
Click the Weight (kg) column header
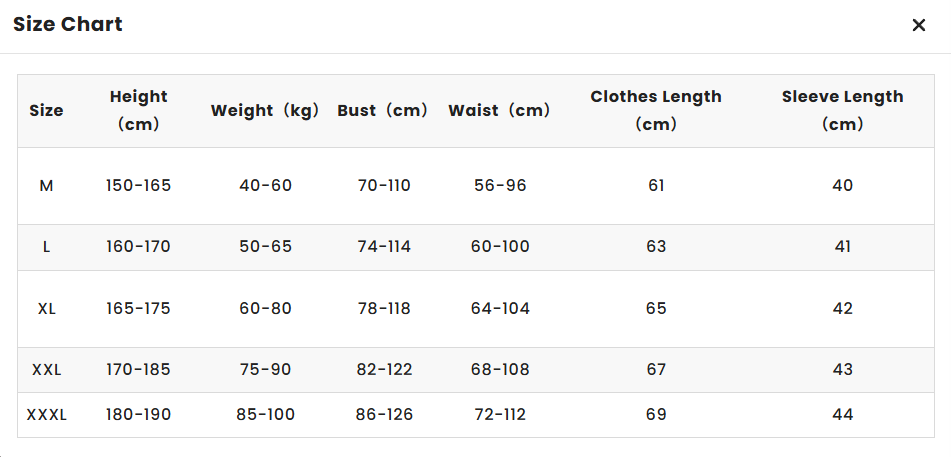(x=265, y=111)
